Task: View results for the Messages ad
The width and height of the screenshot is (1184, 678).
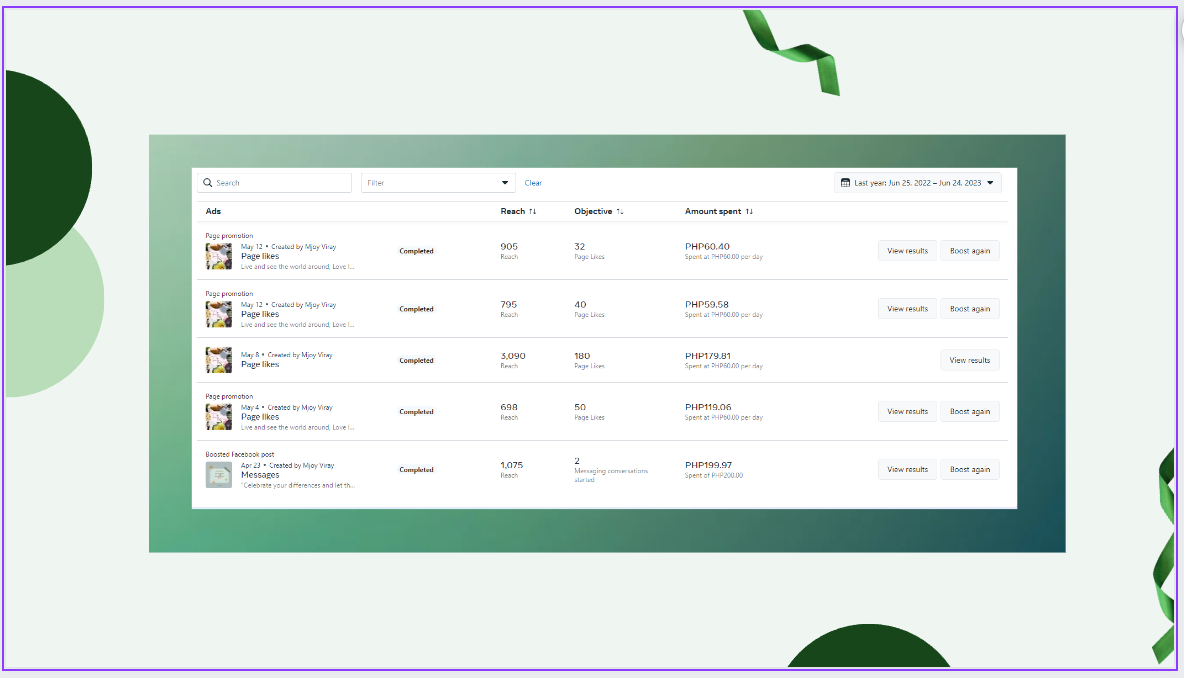Action: tap(908, 470)
